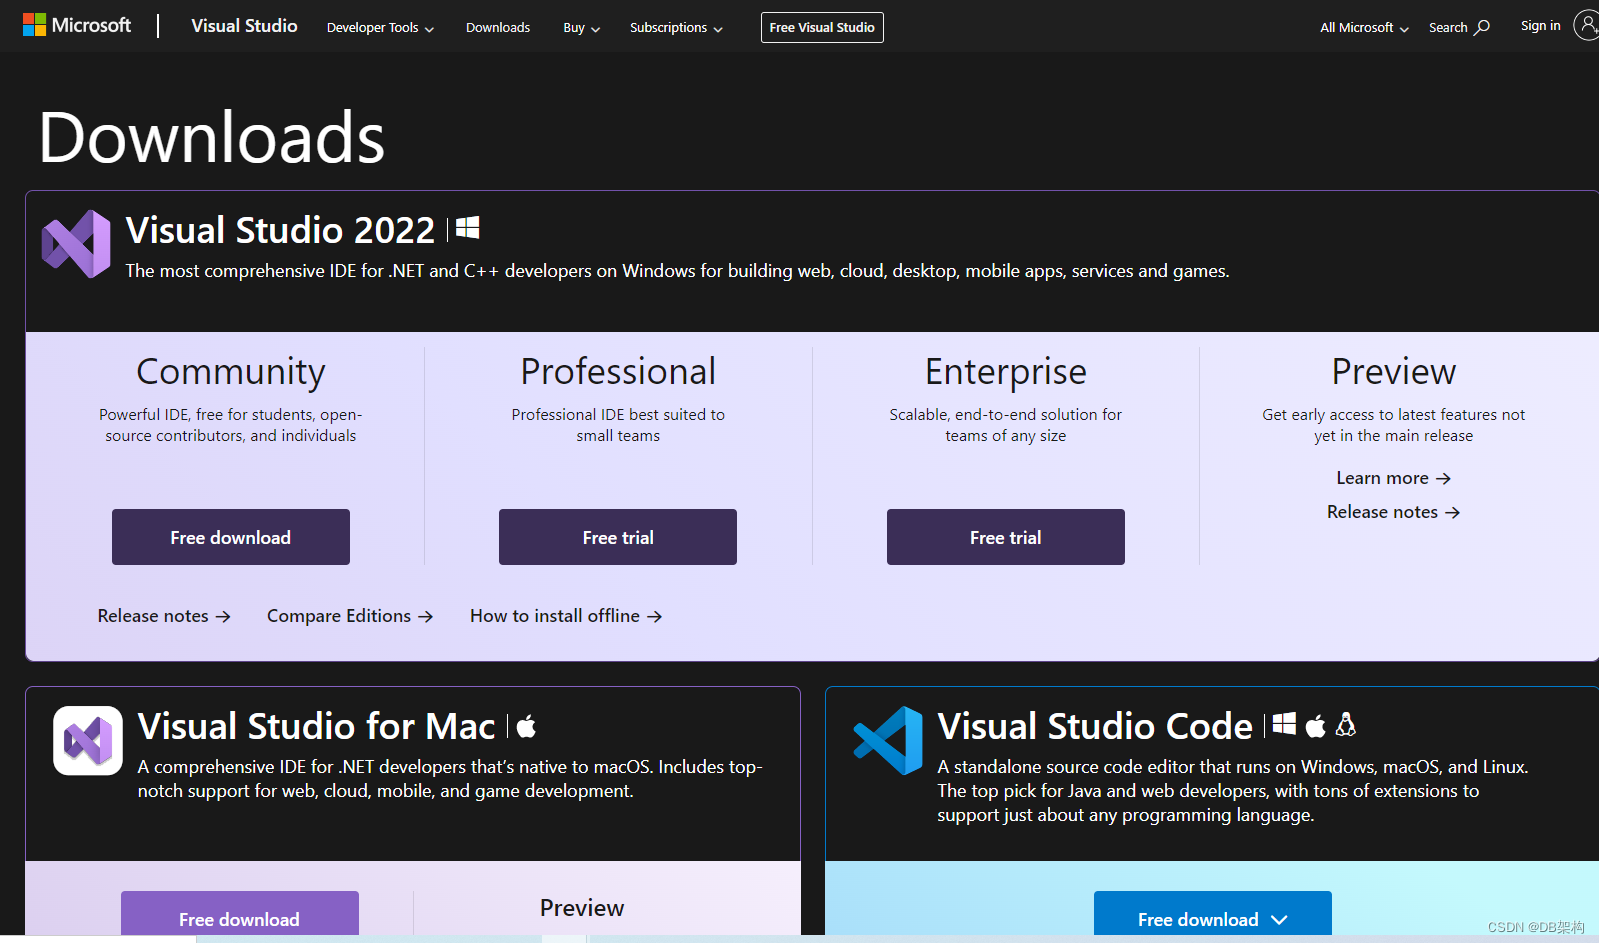Click the Visual Studio Code heading

(x=1095, y=726)
